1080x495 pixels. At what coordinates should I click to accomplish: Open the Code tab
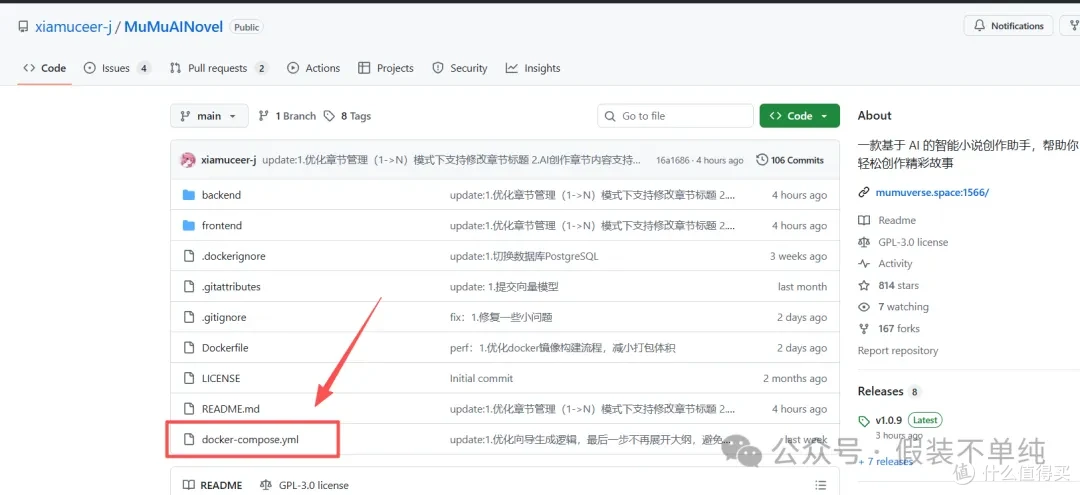[45, 68]
